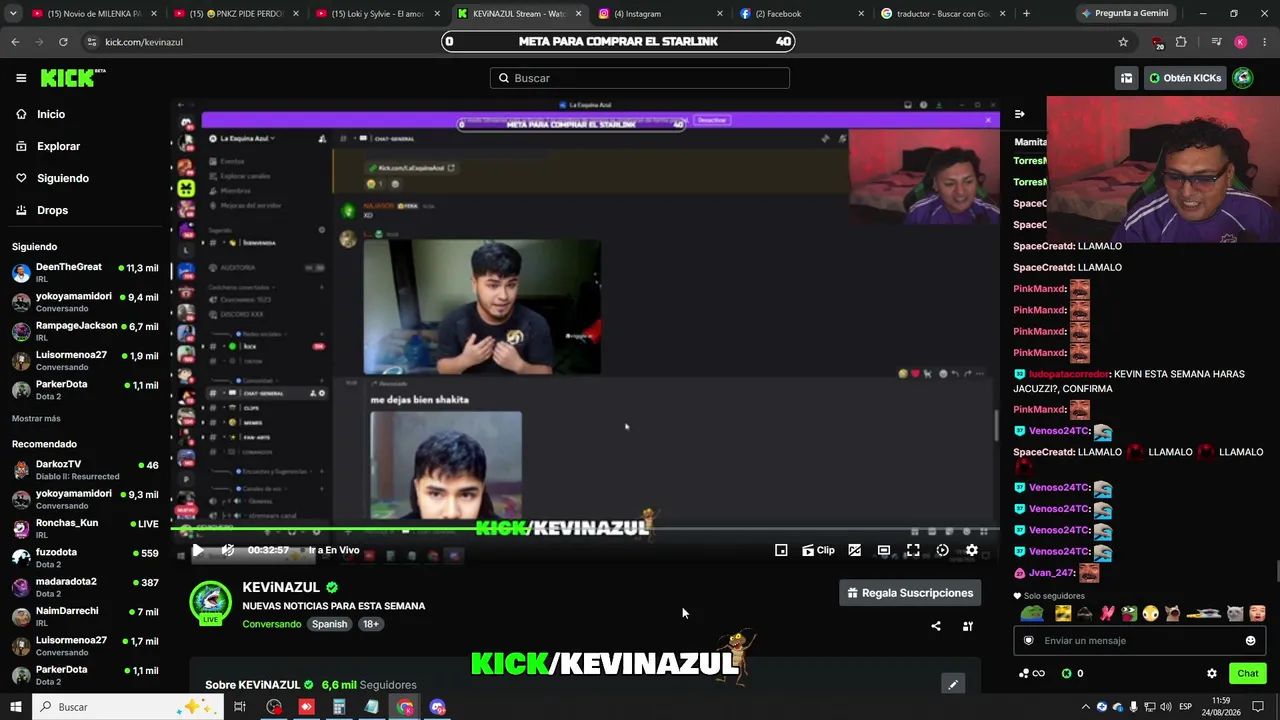1280x720 pixels.
Task: Create a Clip of the stream
Action: [818, 550]
